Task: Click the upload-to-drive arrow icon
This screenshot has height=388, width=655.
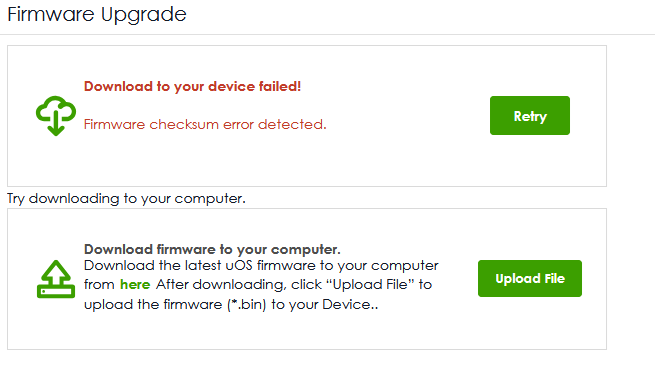Action: tap(56, 279)
